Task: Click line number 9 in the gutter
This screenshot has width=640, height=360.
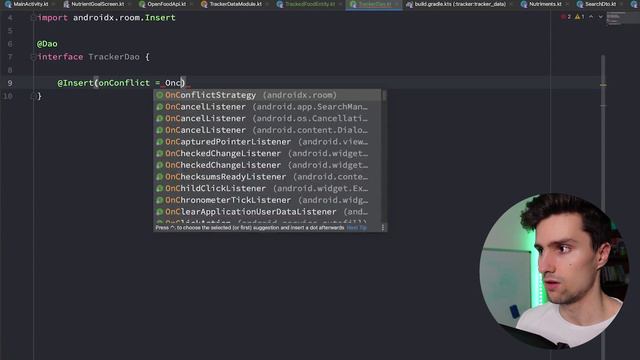Action: point(10,83)
